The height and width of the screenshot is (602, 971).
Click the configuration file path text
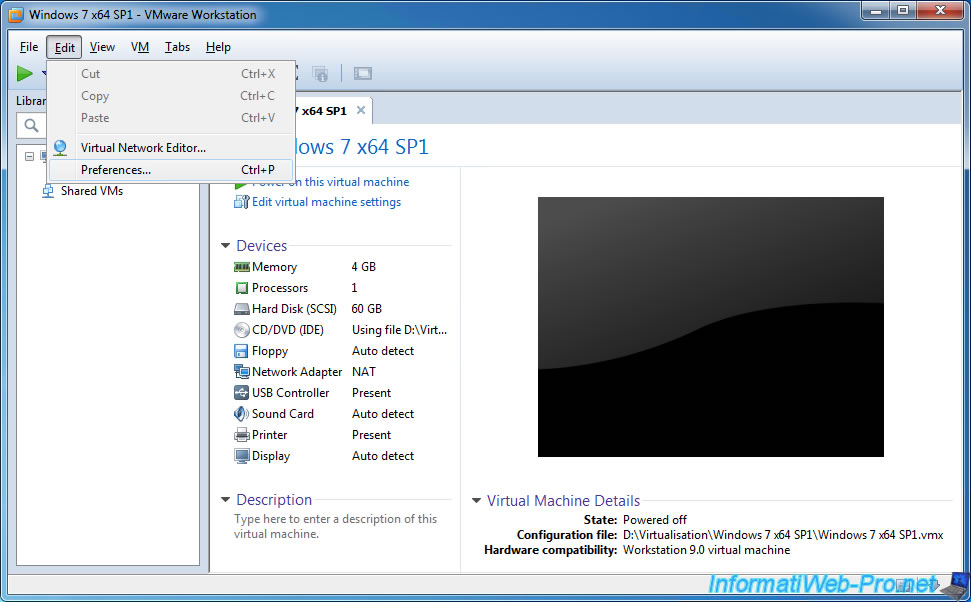[x=783, y=534]
